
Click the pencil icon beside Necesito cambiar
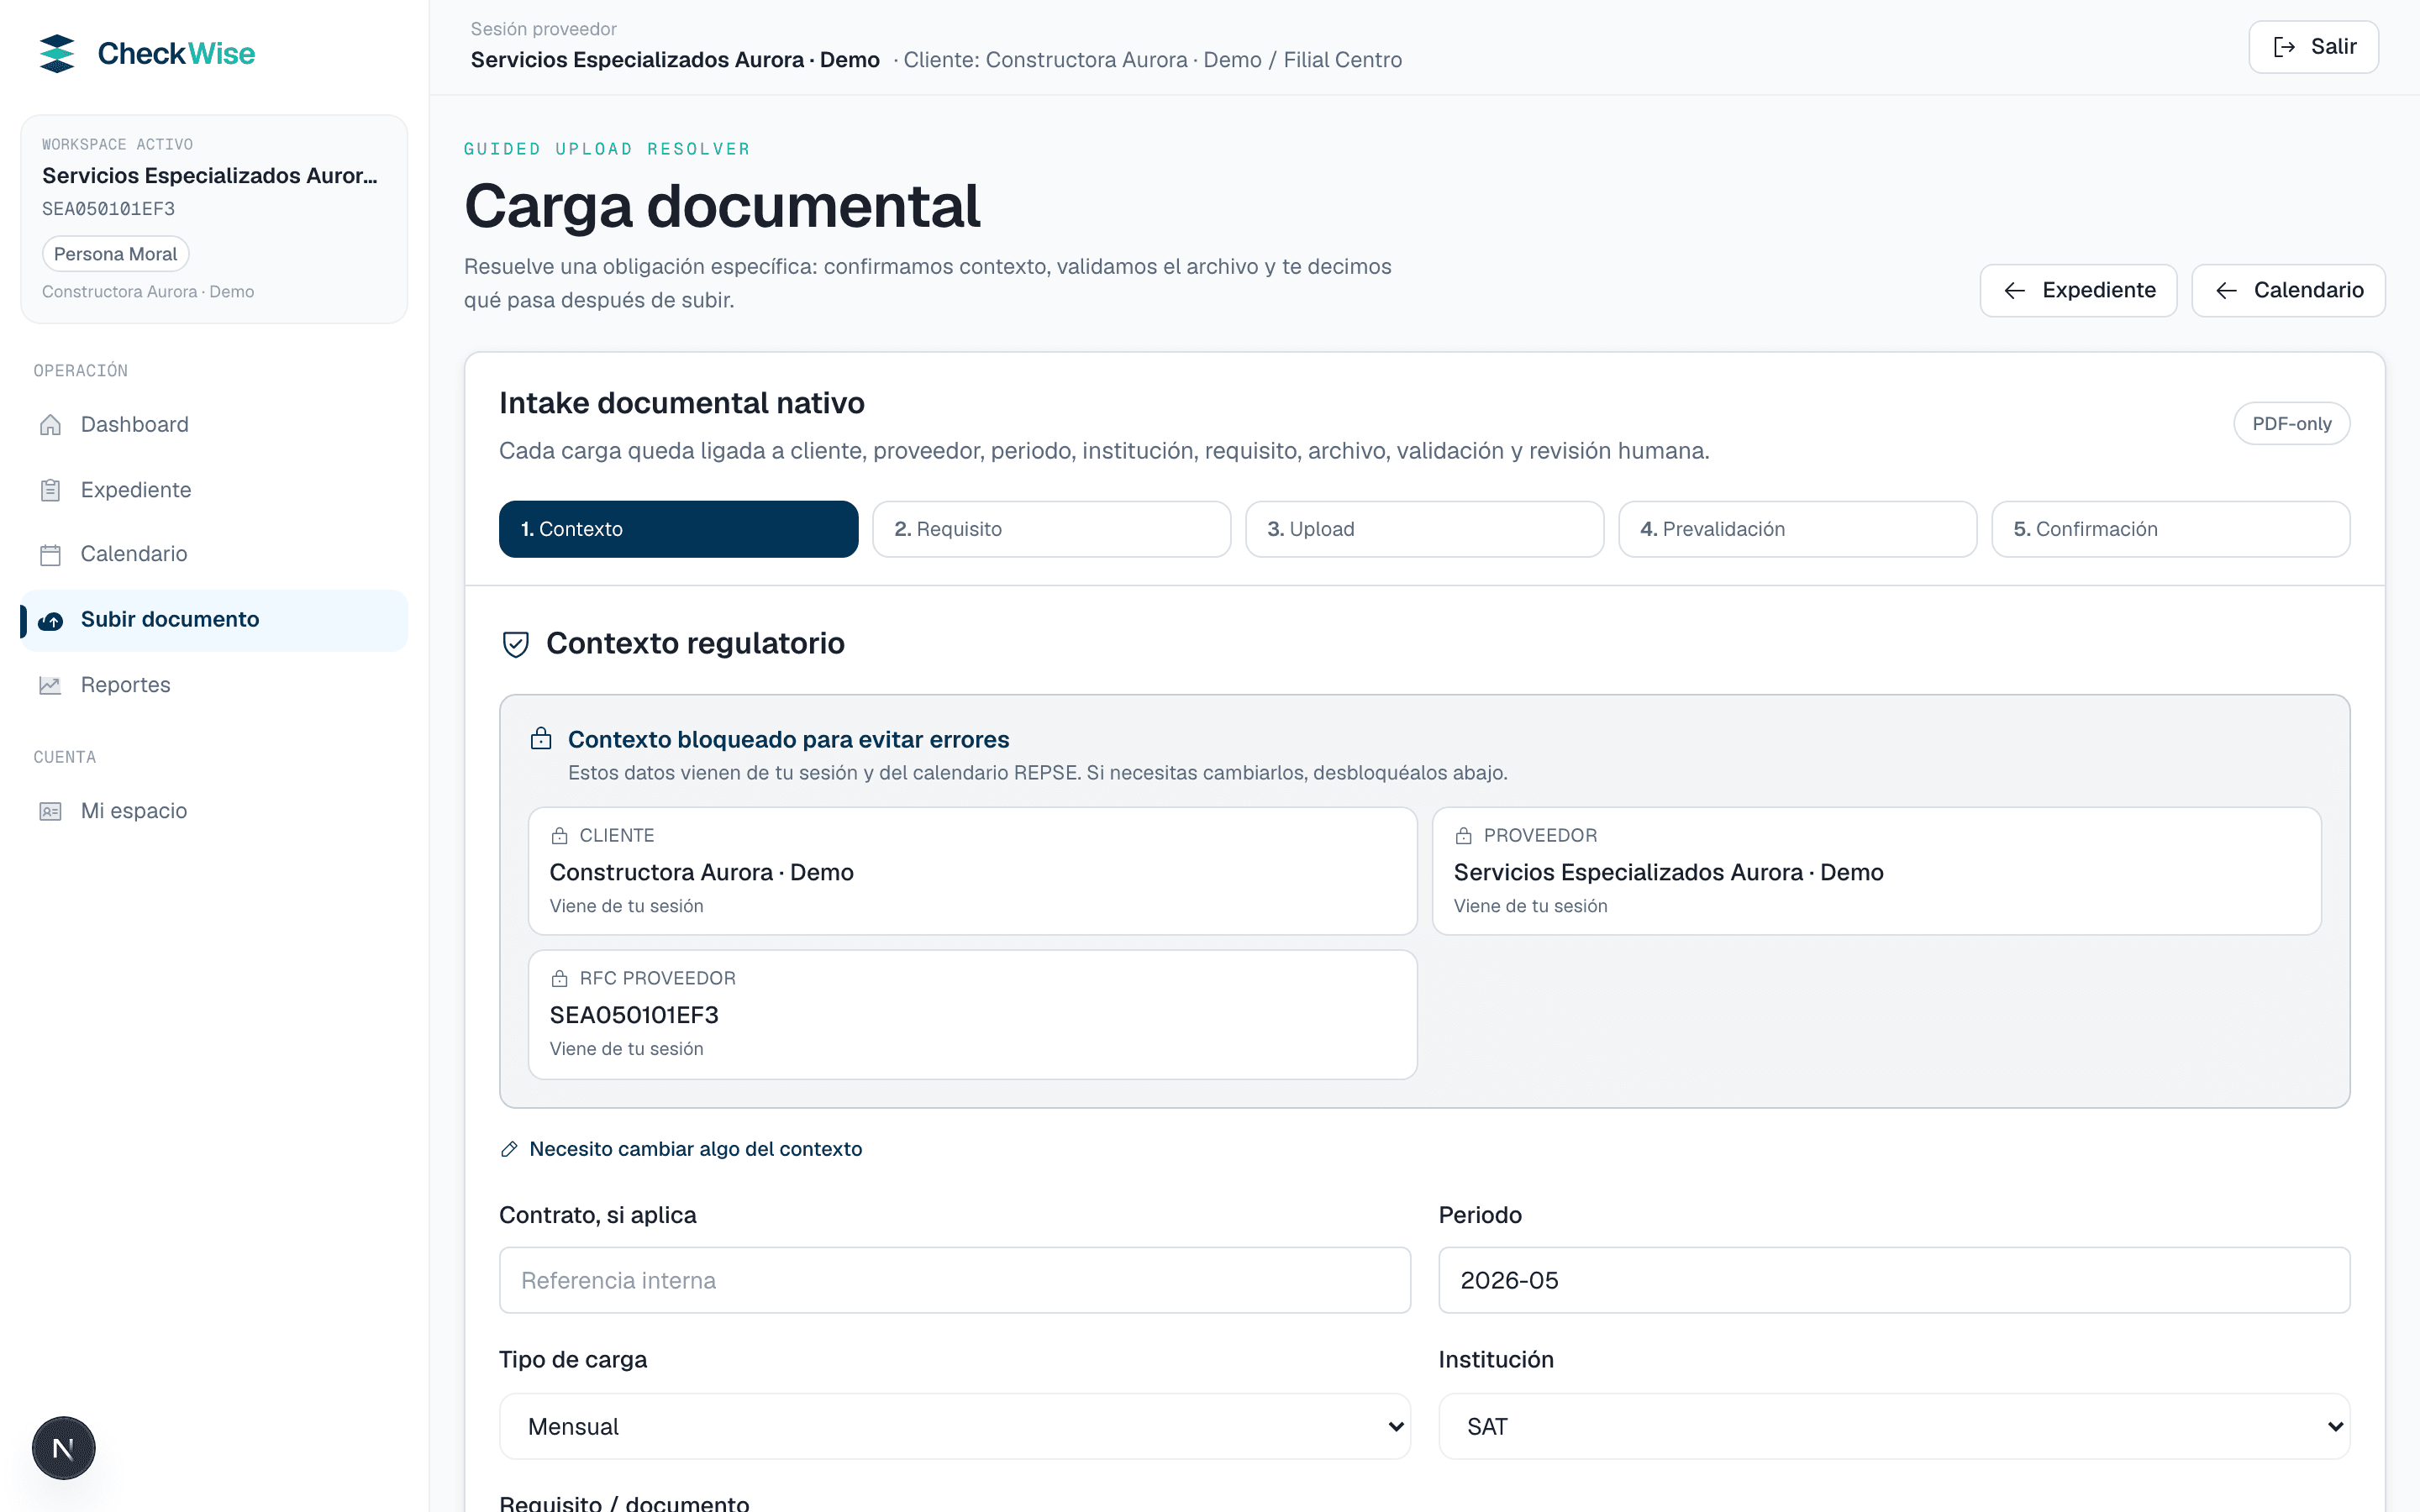tap(509, 1149)
